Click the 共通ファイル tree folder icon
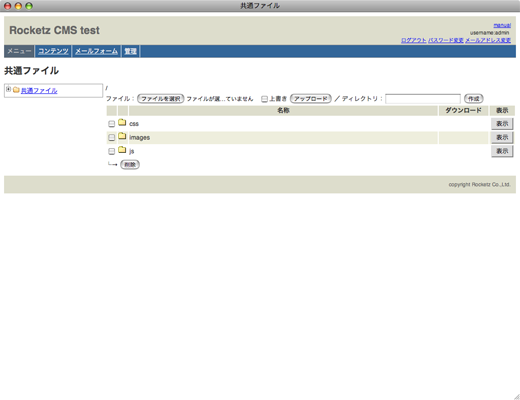The height and width of the screenshot is (400, 520). [x=16, y=90]
